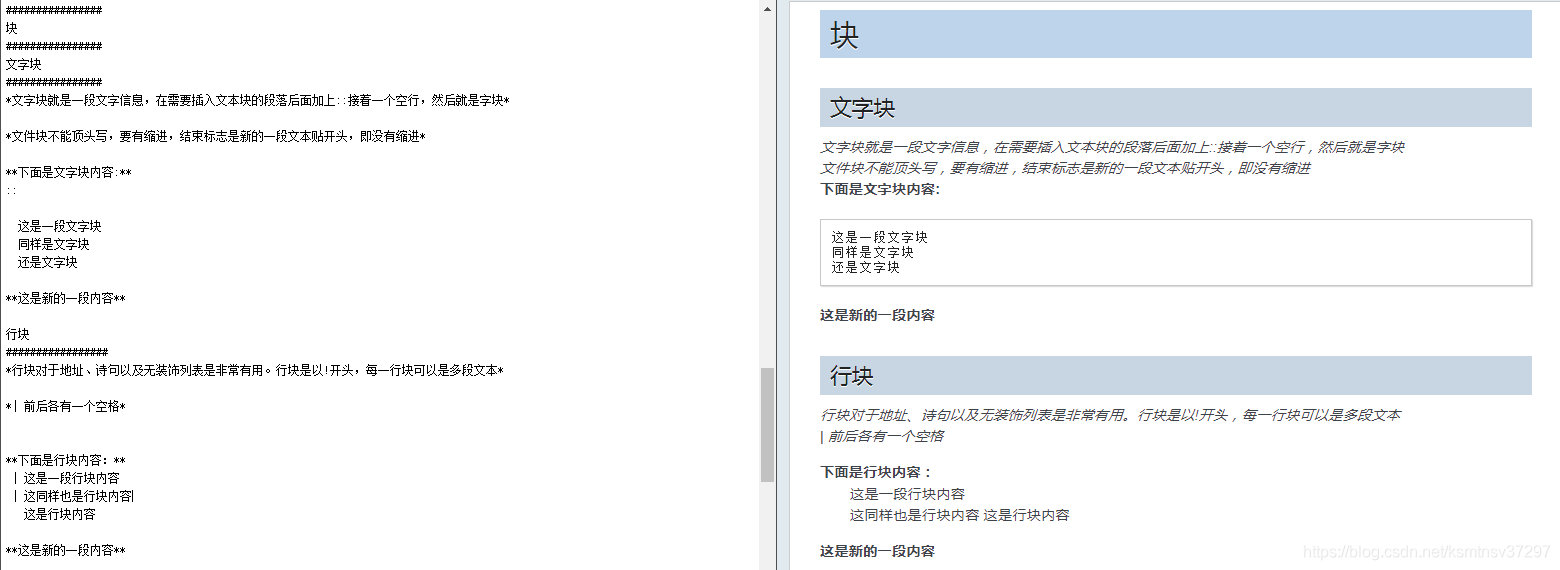Click the editor scrollbar up arrow
Viewport: 1560px width, 570px height.
coord(767,9)
